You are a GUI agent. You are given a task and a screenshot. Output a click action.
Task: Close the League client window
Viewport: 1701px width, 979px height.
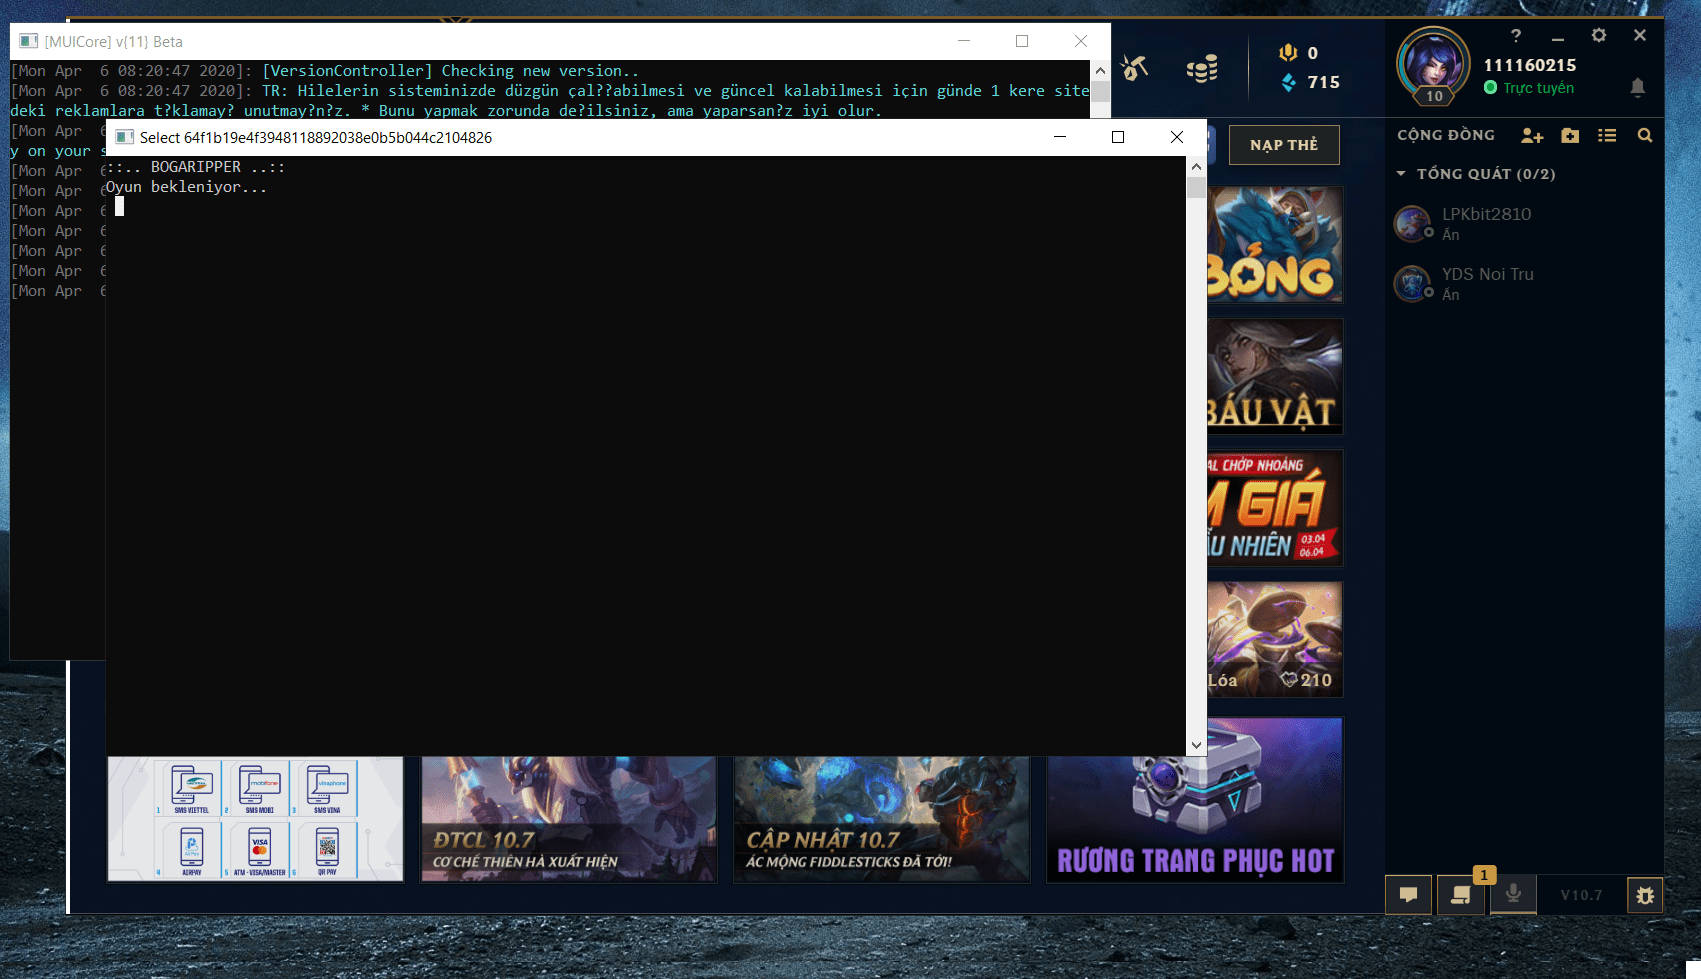[1640, 35]
